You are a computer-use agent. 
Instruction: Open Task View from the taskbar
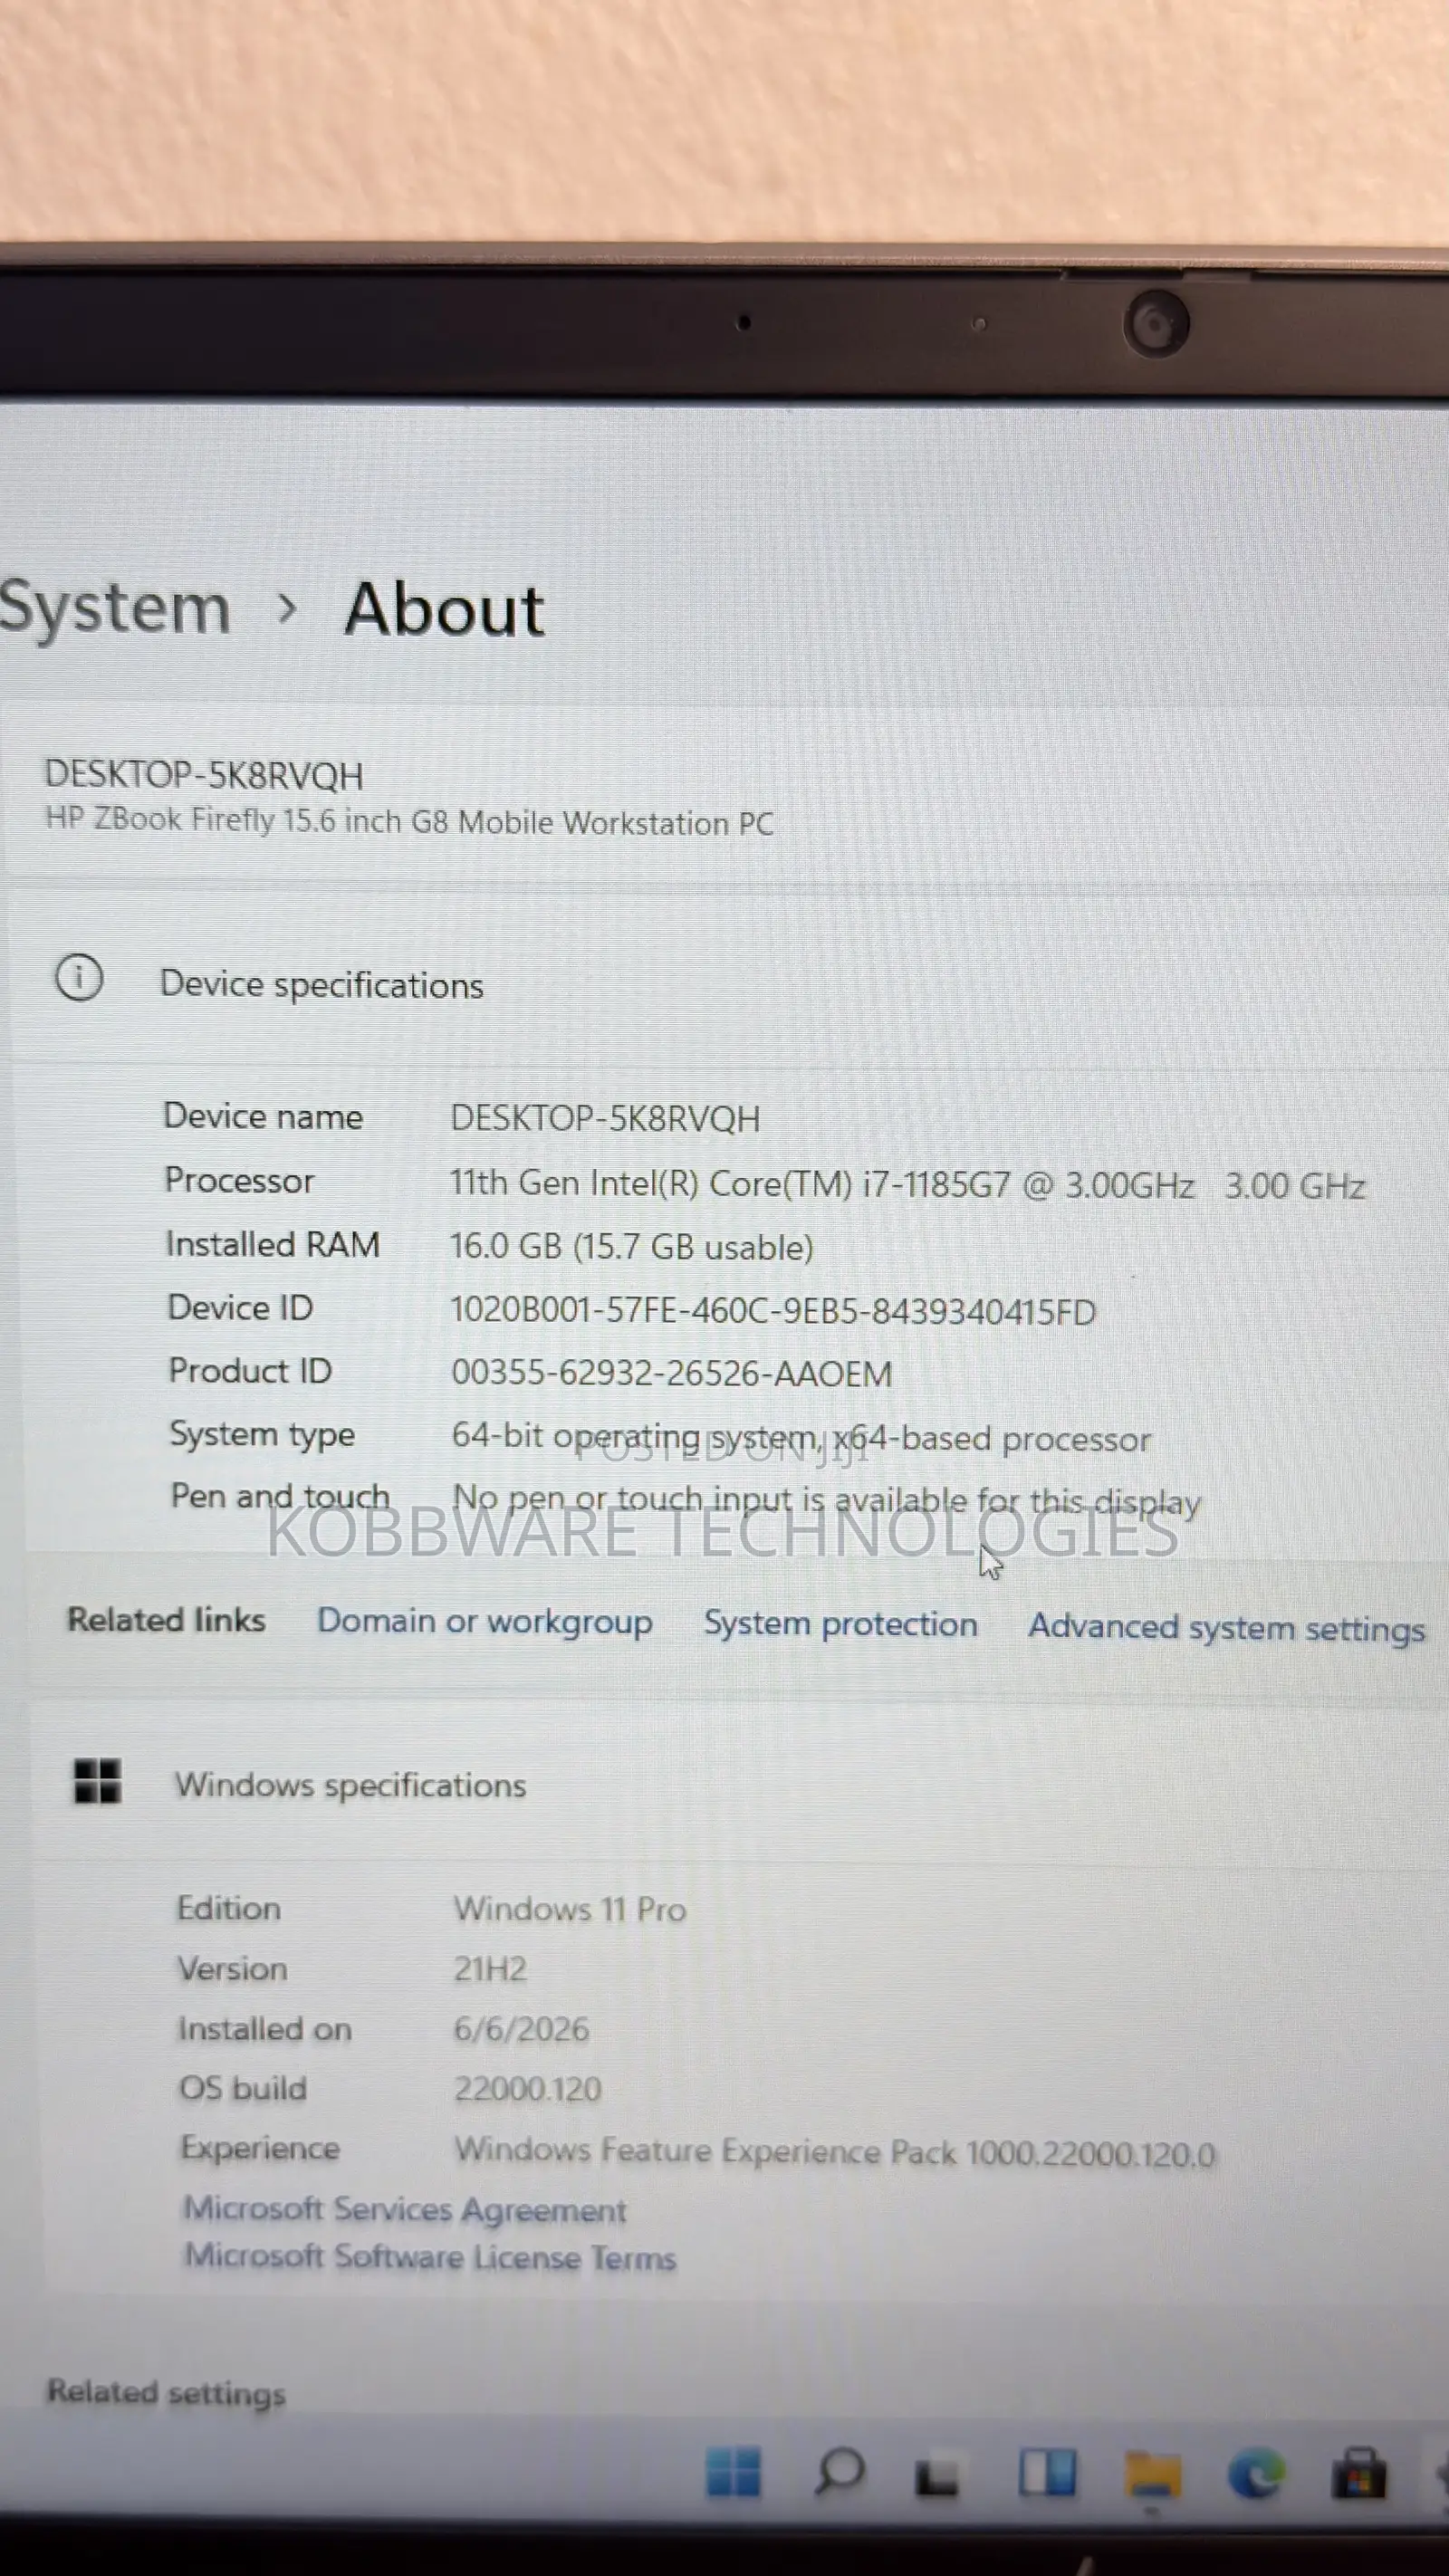[937, 2476]
